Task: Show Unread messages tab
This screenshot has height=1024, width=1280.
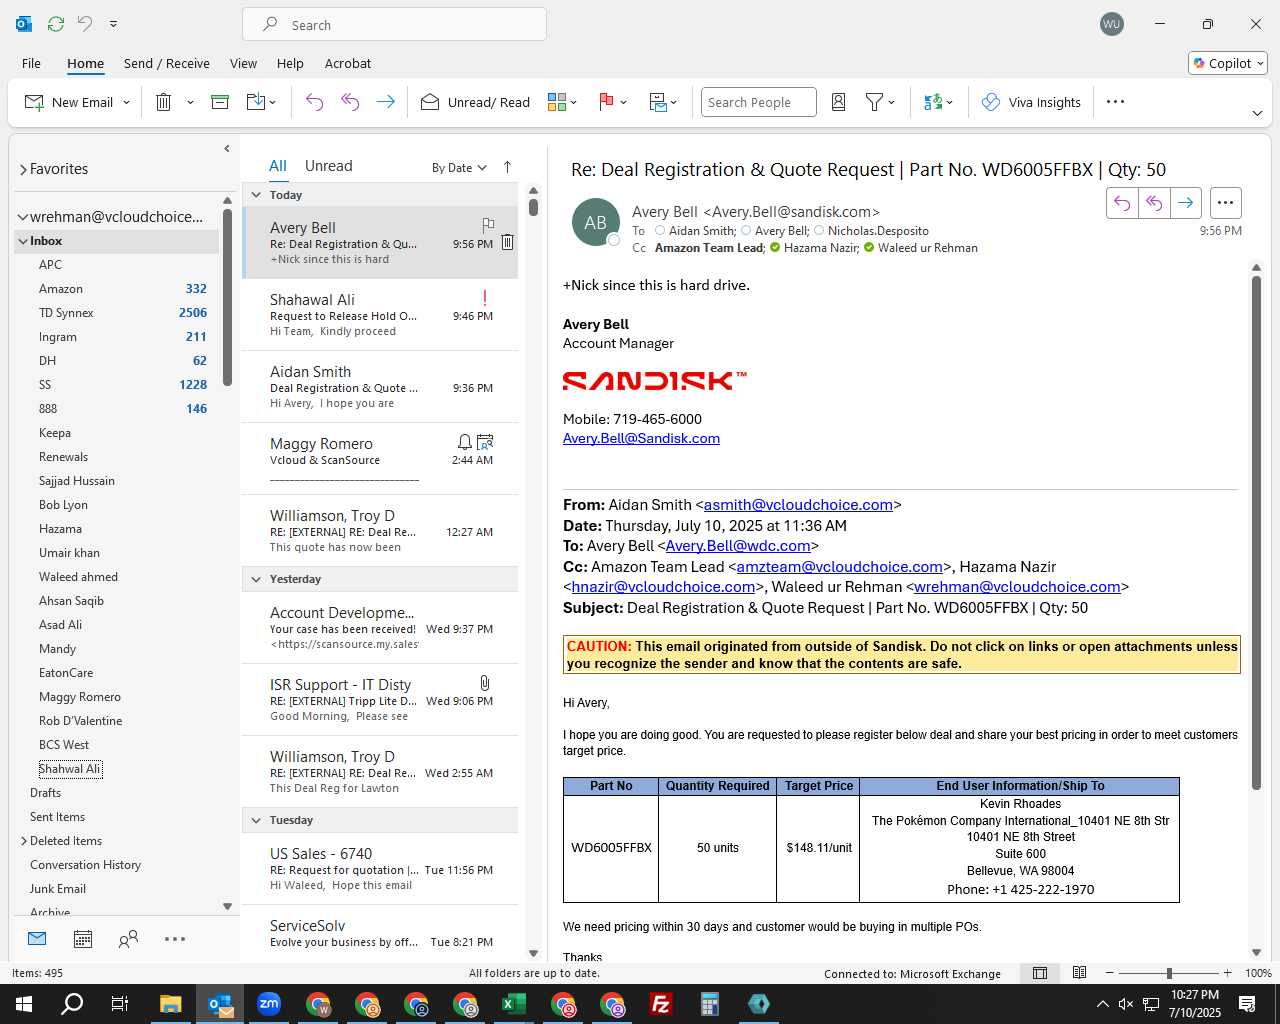Action: 328,166
